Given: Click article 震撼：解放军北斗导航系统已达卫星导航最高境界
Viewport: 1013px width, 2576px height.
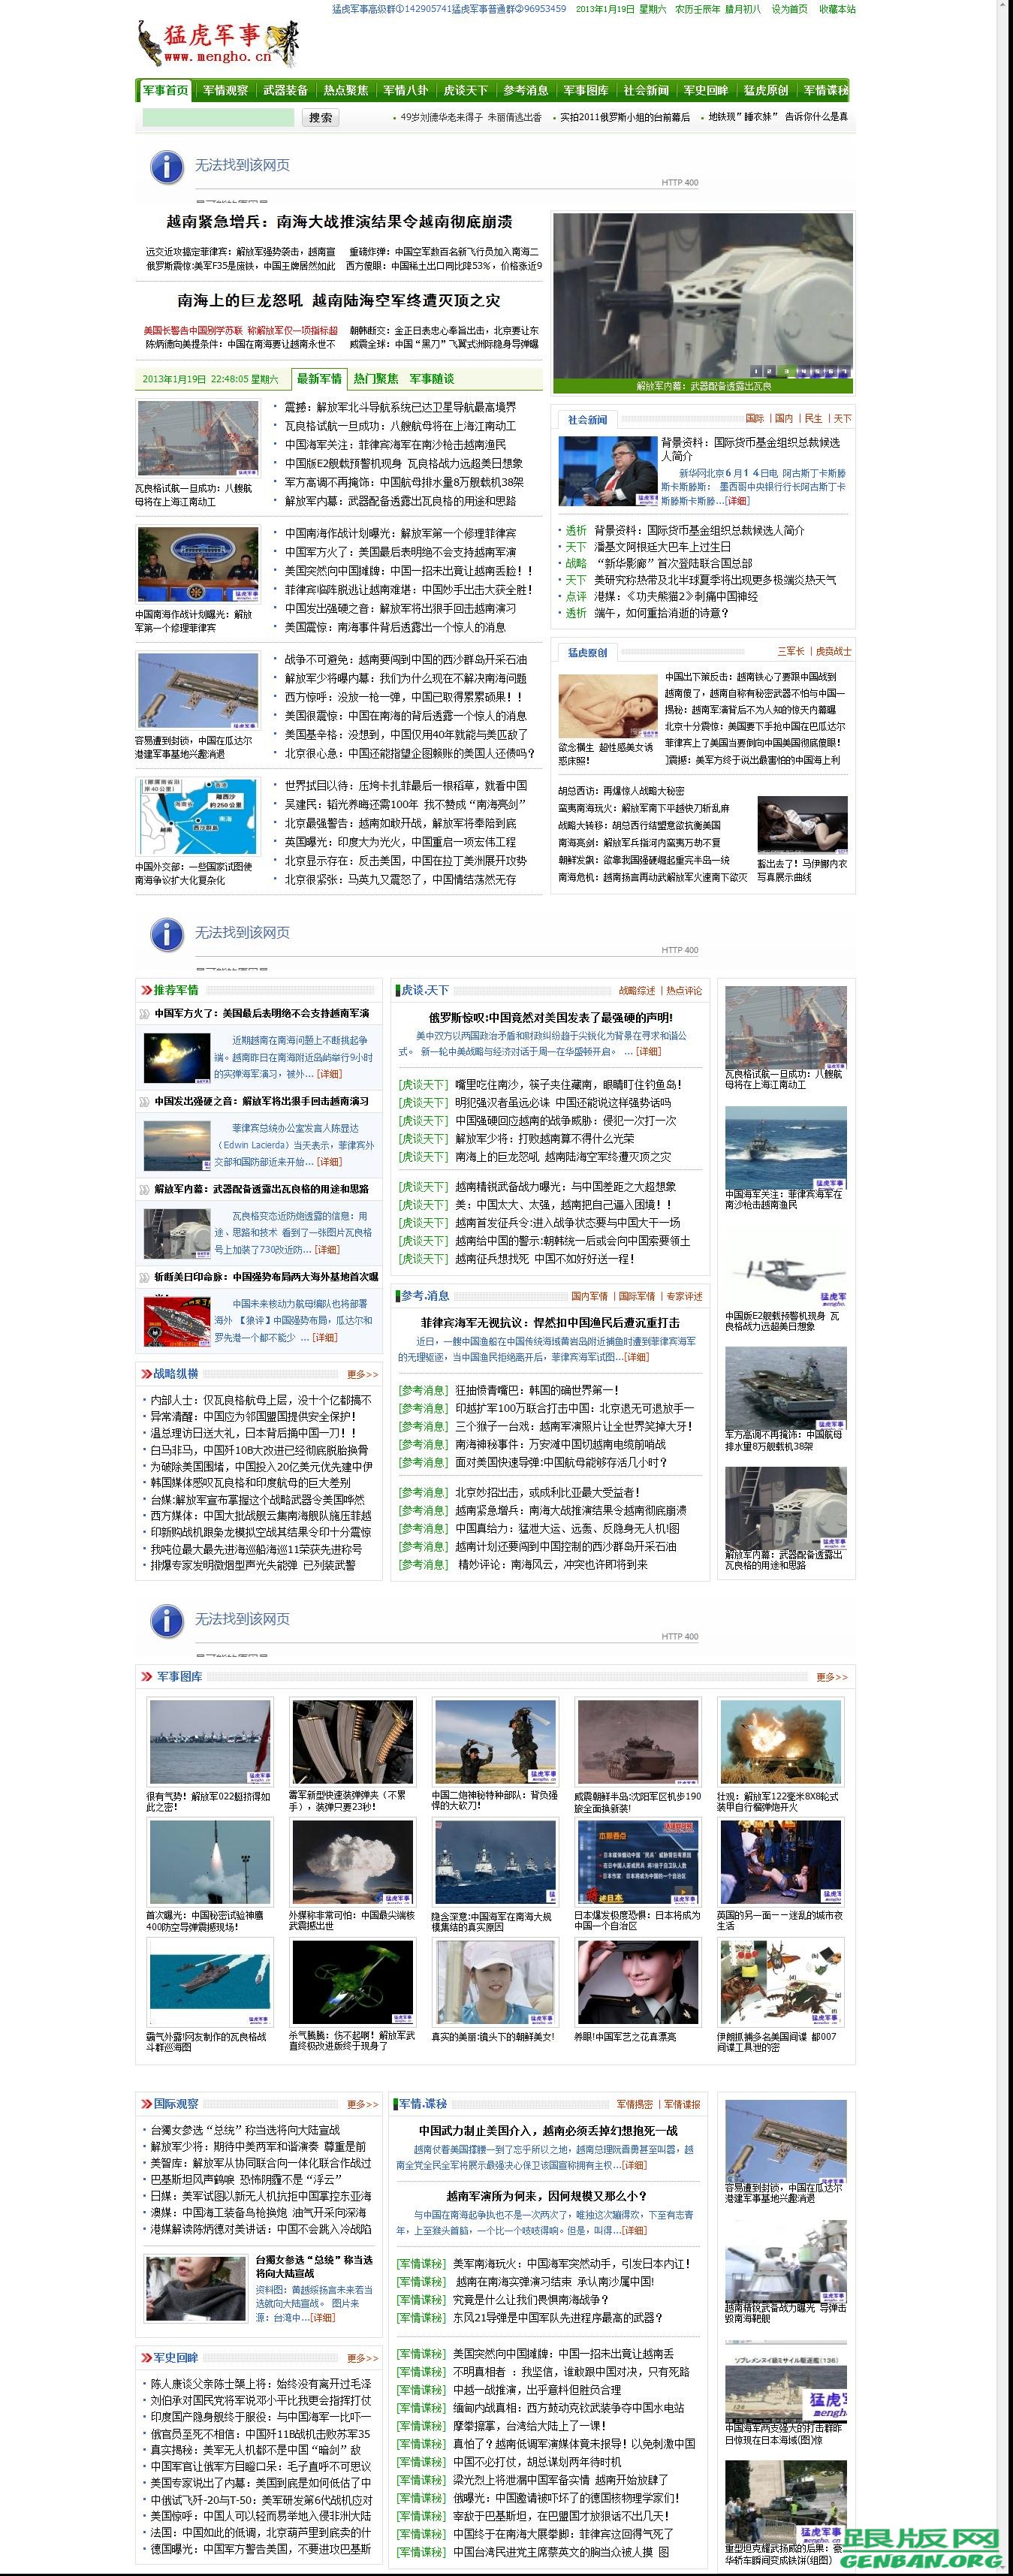Looking at the screenshot, I should click(400, 407).
